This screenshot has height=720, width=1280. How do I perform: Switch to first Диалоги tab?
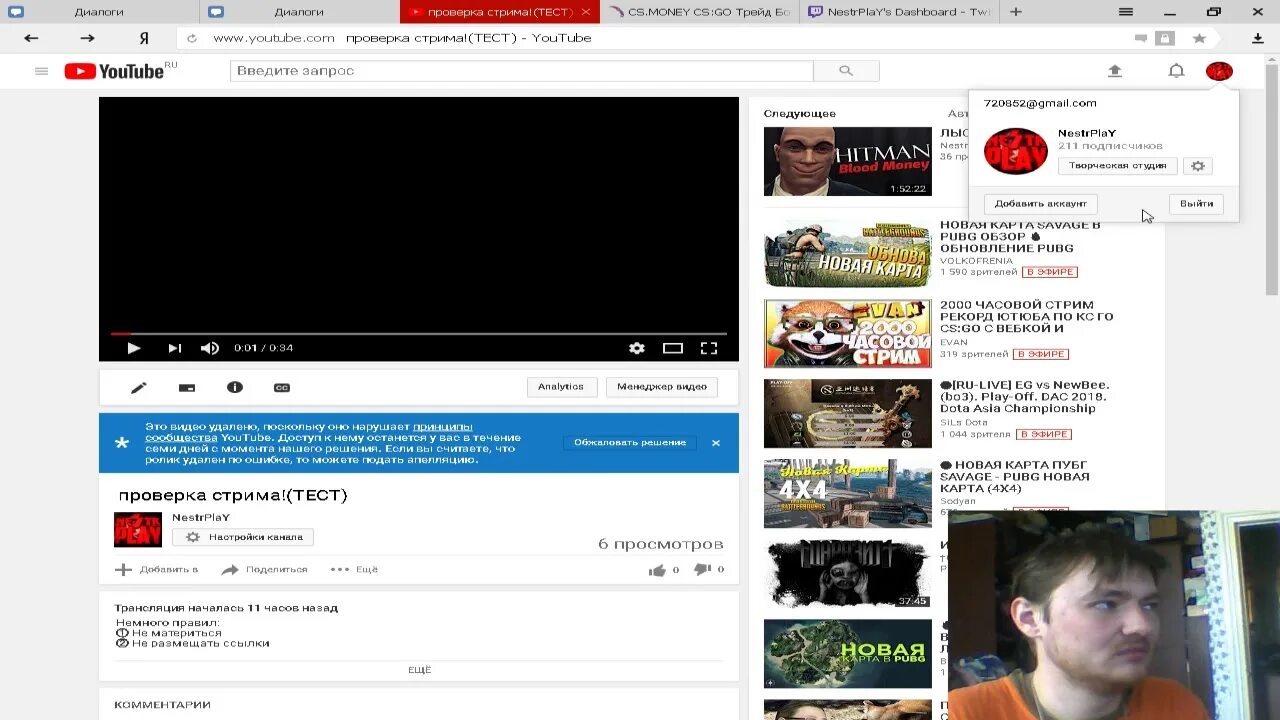[100, 12]
